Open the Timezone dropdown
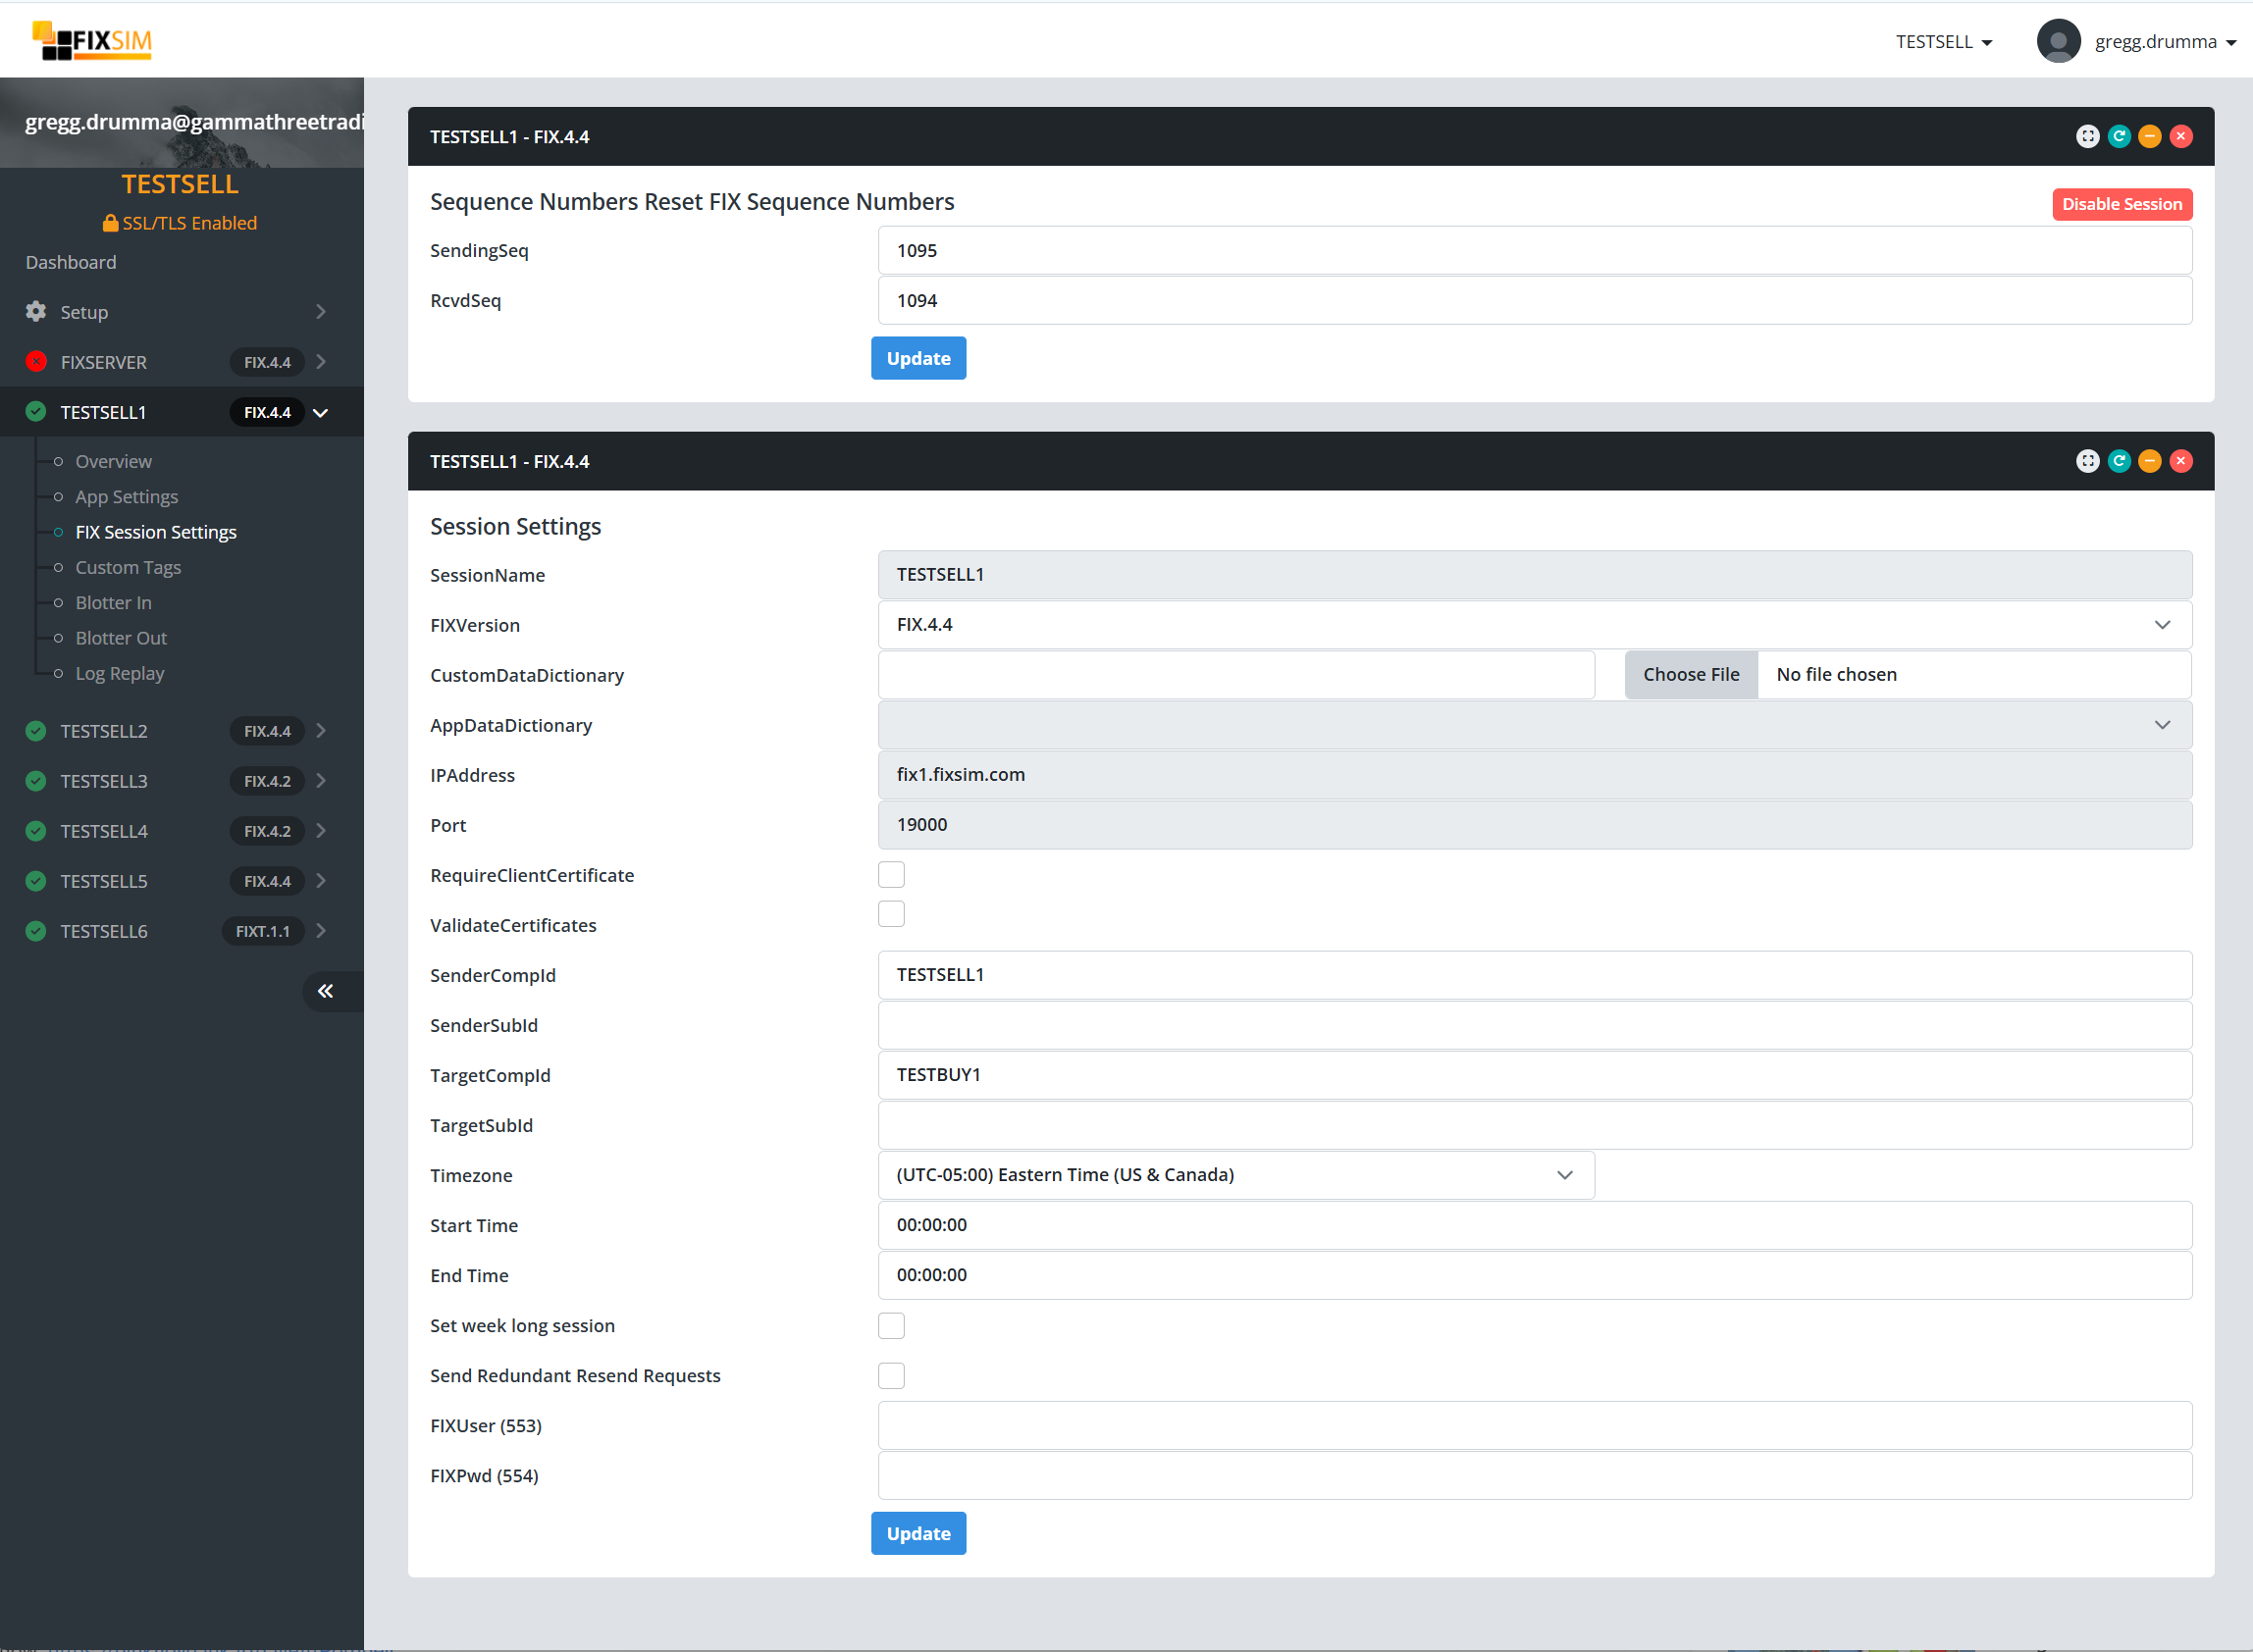 click(x=1235, y=1175)
